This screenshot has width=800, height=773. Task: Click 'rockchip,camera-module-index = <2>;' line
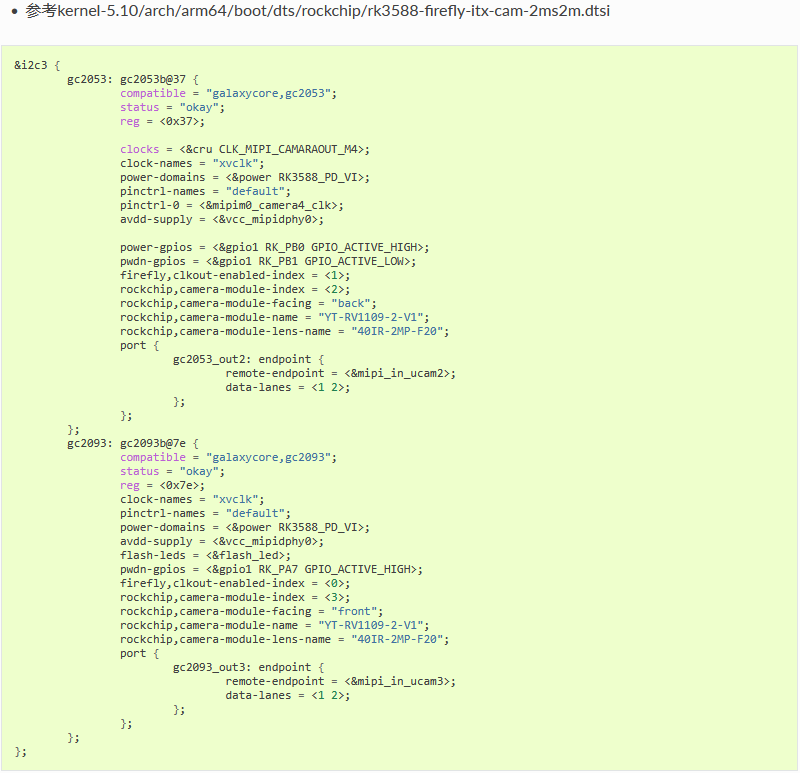(x=235, y=289)
